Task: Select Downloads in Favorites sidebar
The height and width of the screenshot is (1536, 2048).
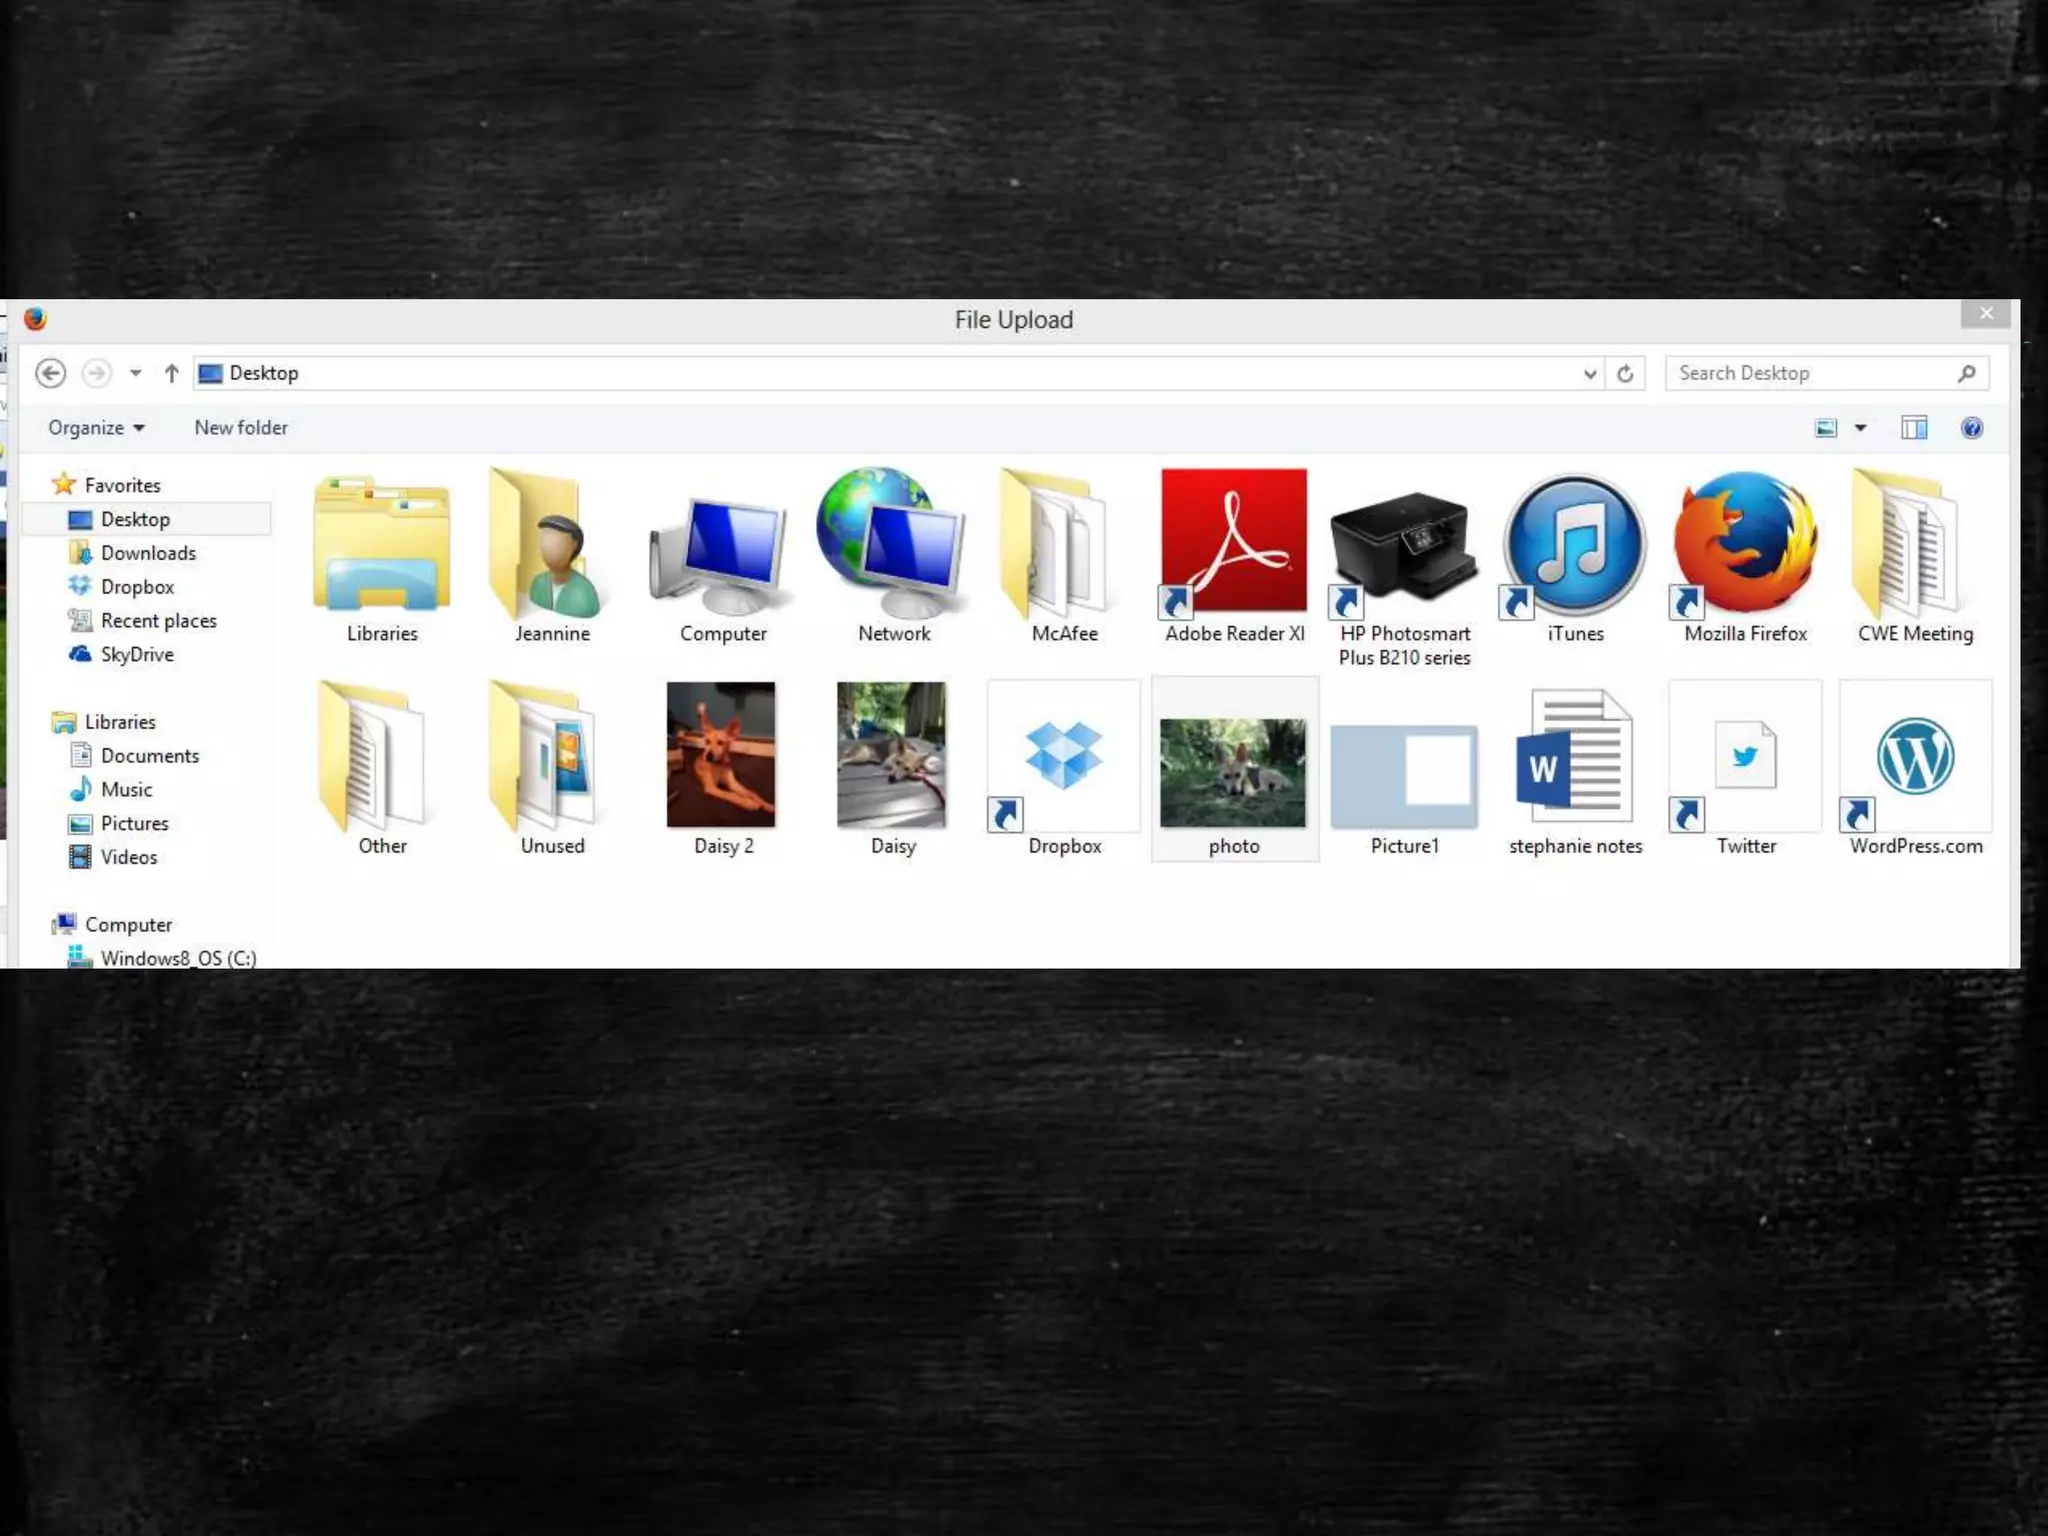Action: click(x=148, y=553)
